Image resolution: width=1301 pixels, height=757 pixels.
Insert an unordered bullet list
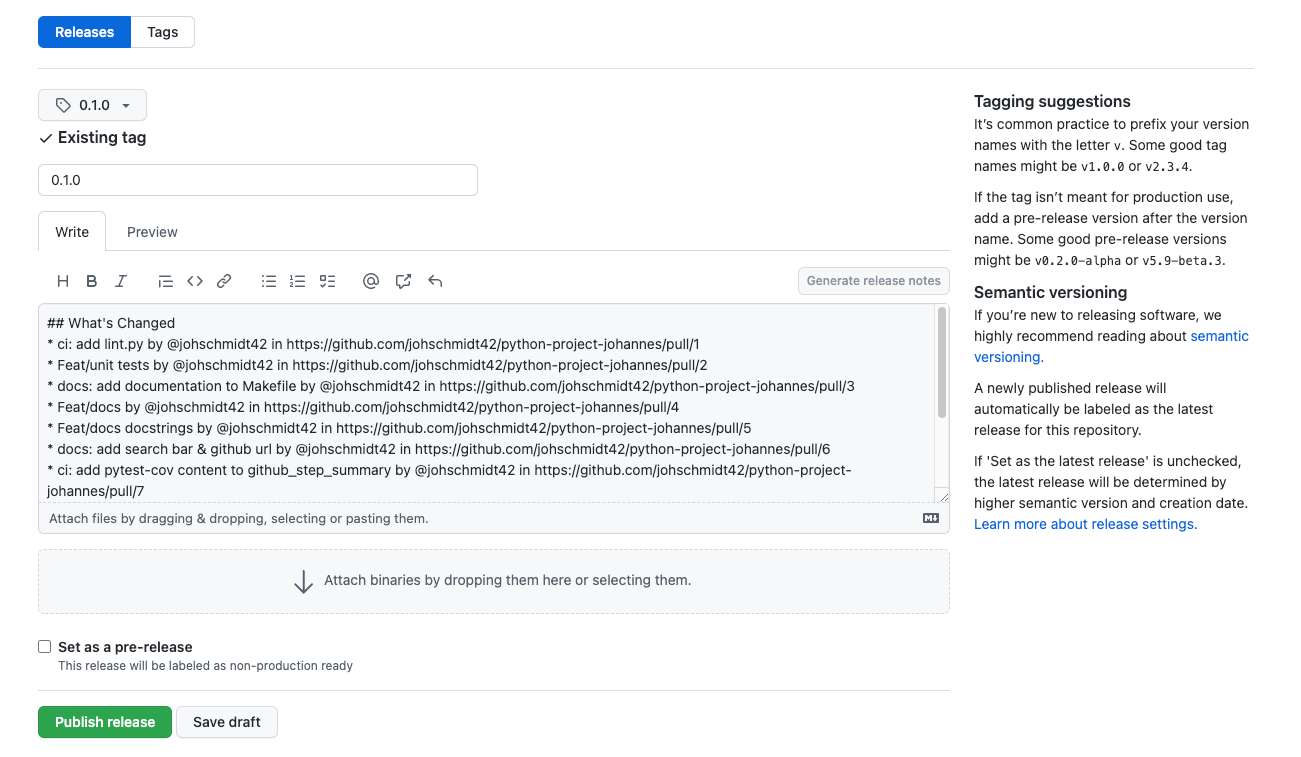[268, 282]
